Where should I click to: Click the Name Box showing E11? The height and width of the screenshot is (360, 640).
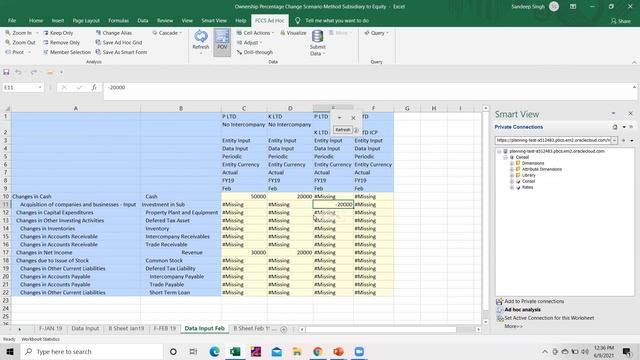click(22, 87)
